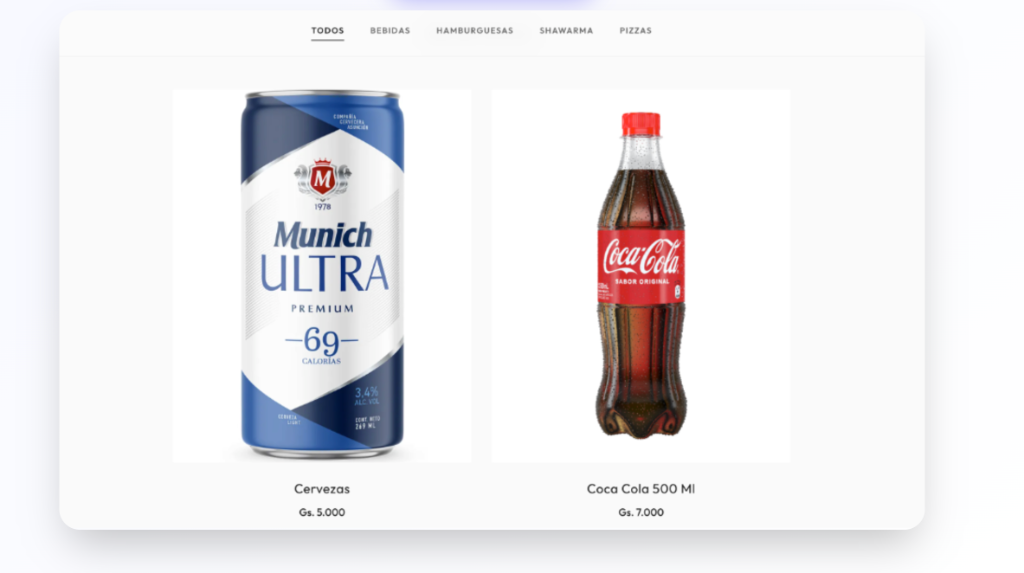Click the 3,4% alcohol label on can

[x=366, y=396]
